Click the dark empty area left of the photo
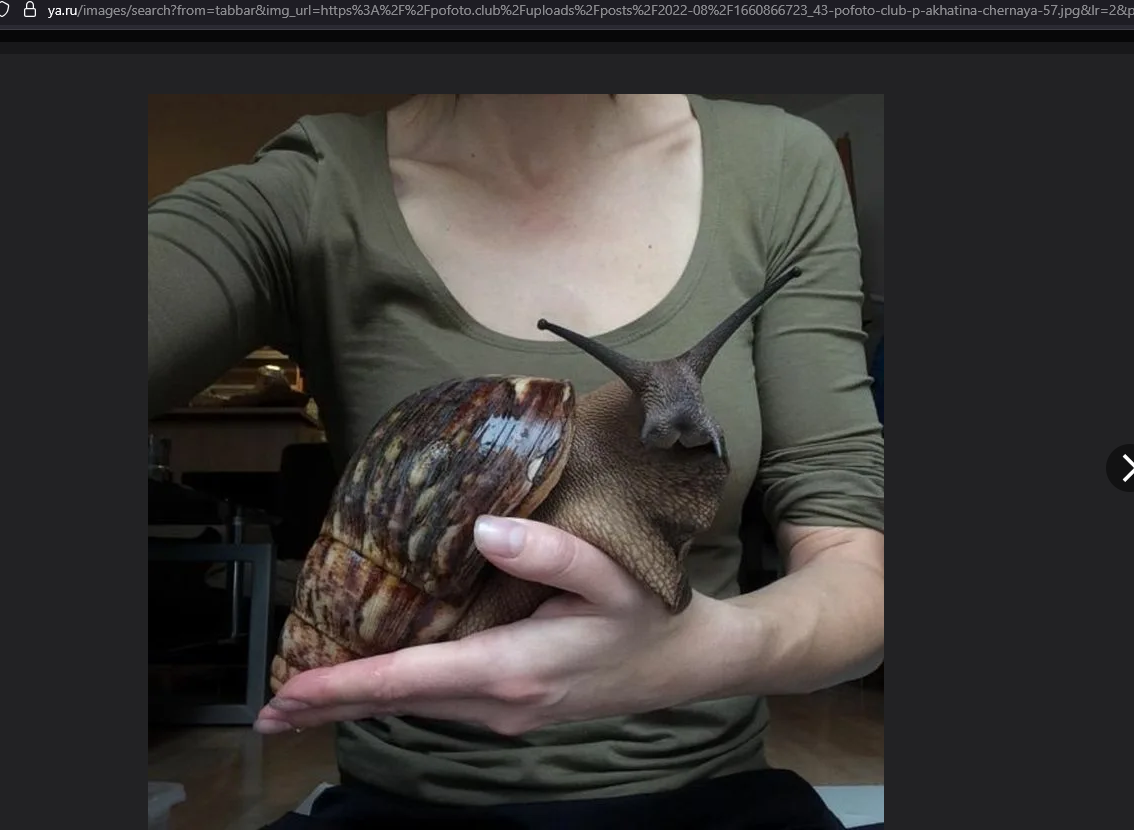This screenshot has height=830, width=1134. click(72, 450)
